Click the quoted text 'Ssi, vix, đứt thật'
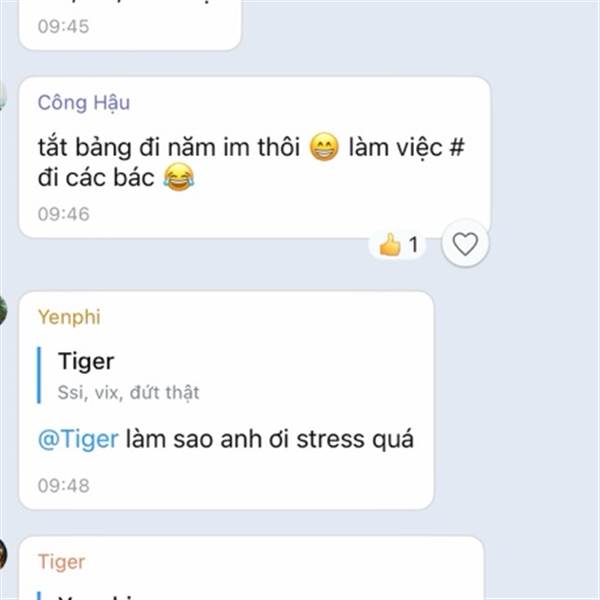 click(129, 392)
